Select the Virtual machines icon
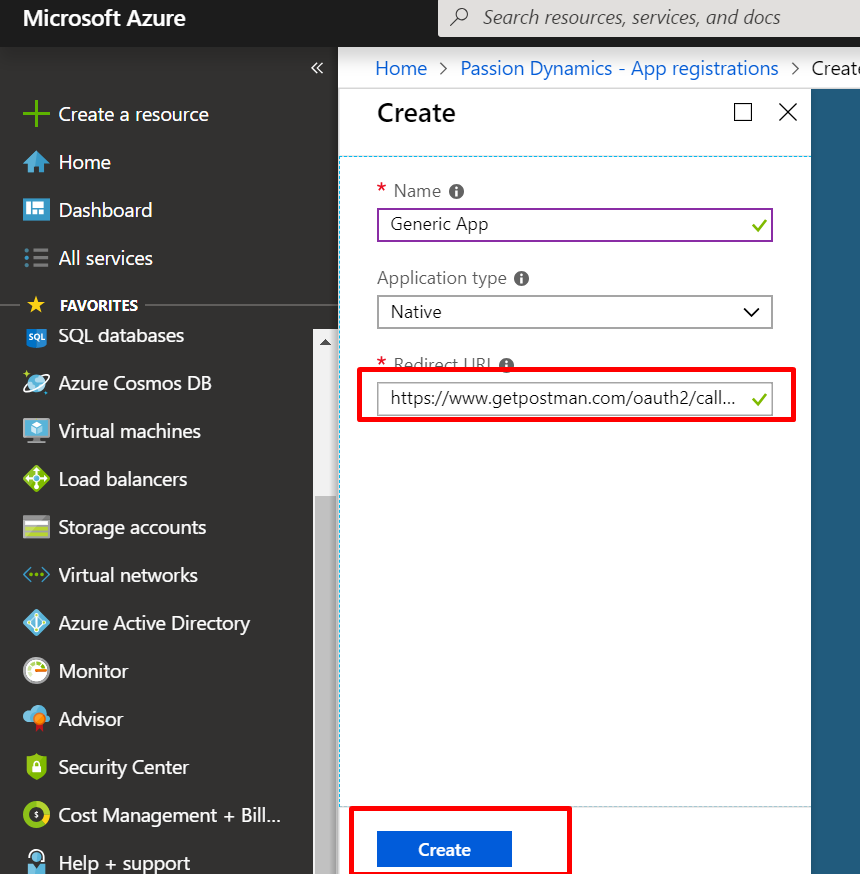860x874 pixels. [x=36, y=432]
